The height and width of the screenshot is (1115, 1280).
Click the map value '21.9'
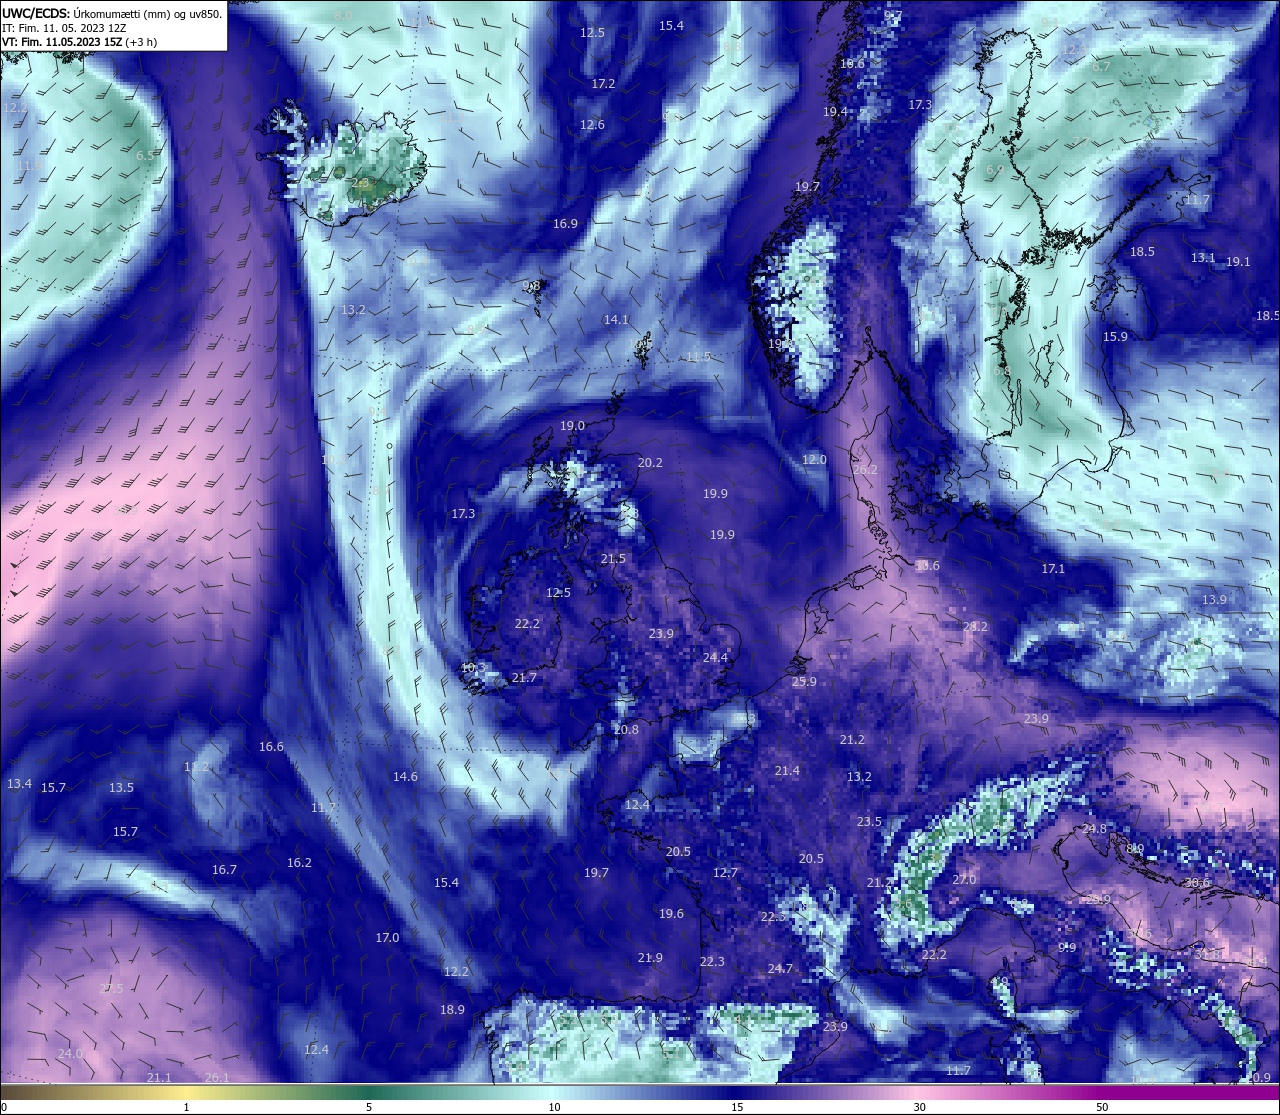tap(650, 958)
